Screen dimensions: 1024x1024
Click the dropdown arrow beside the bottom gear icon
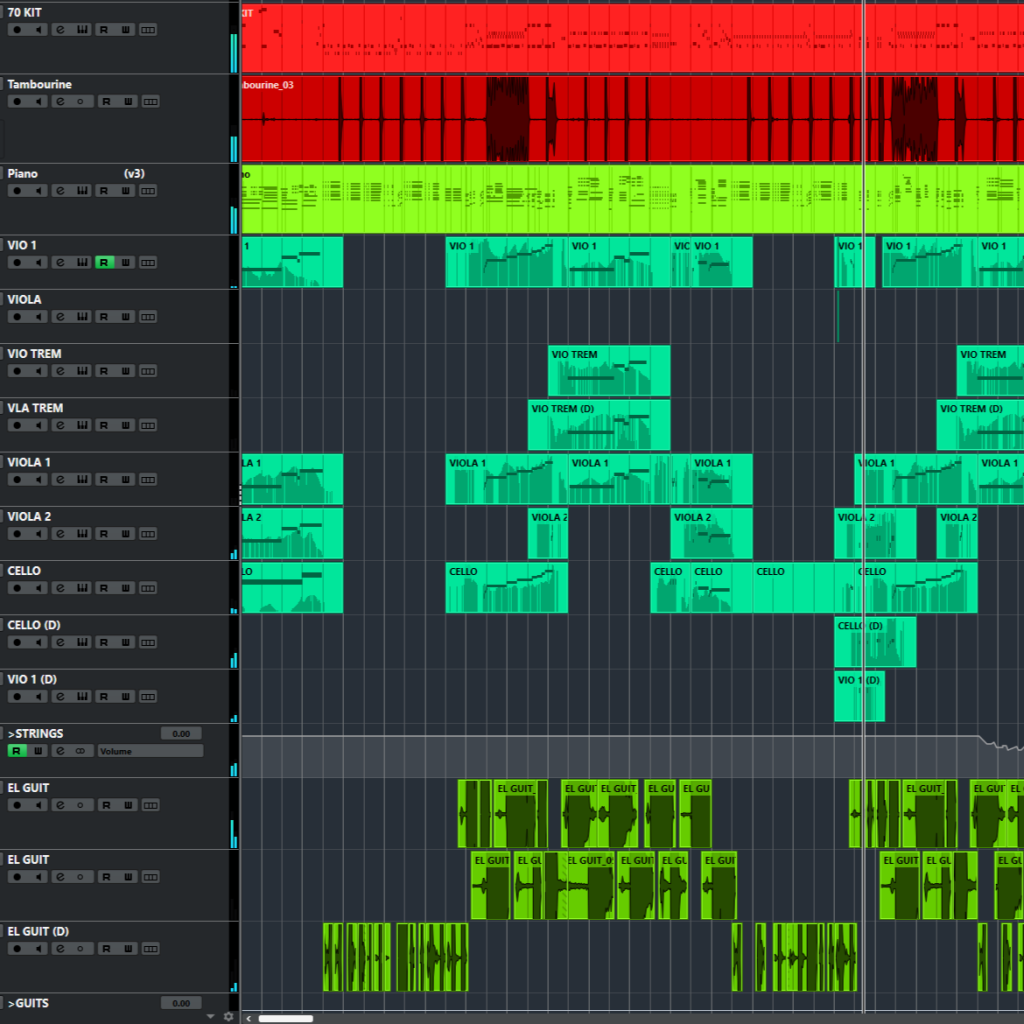[209, 1016]
